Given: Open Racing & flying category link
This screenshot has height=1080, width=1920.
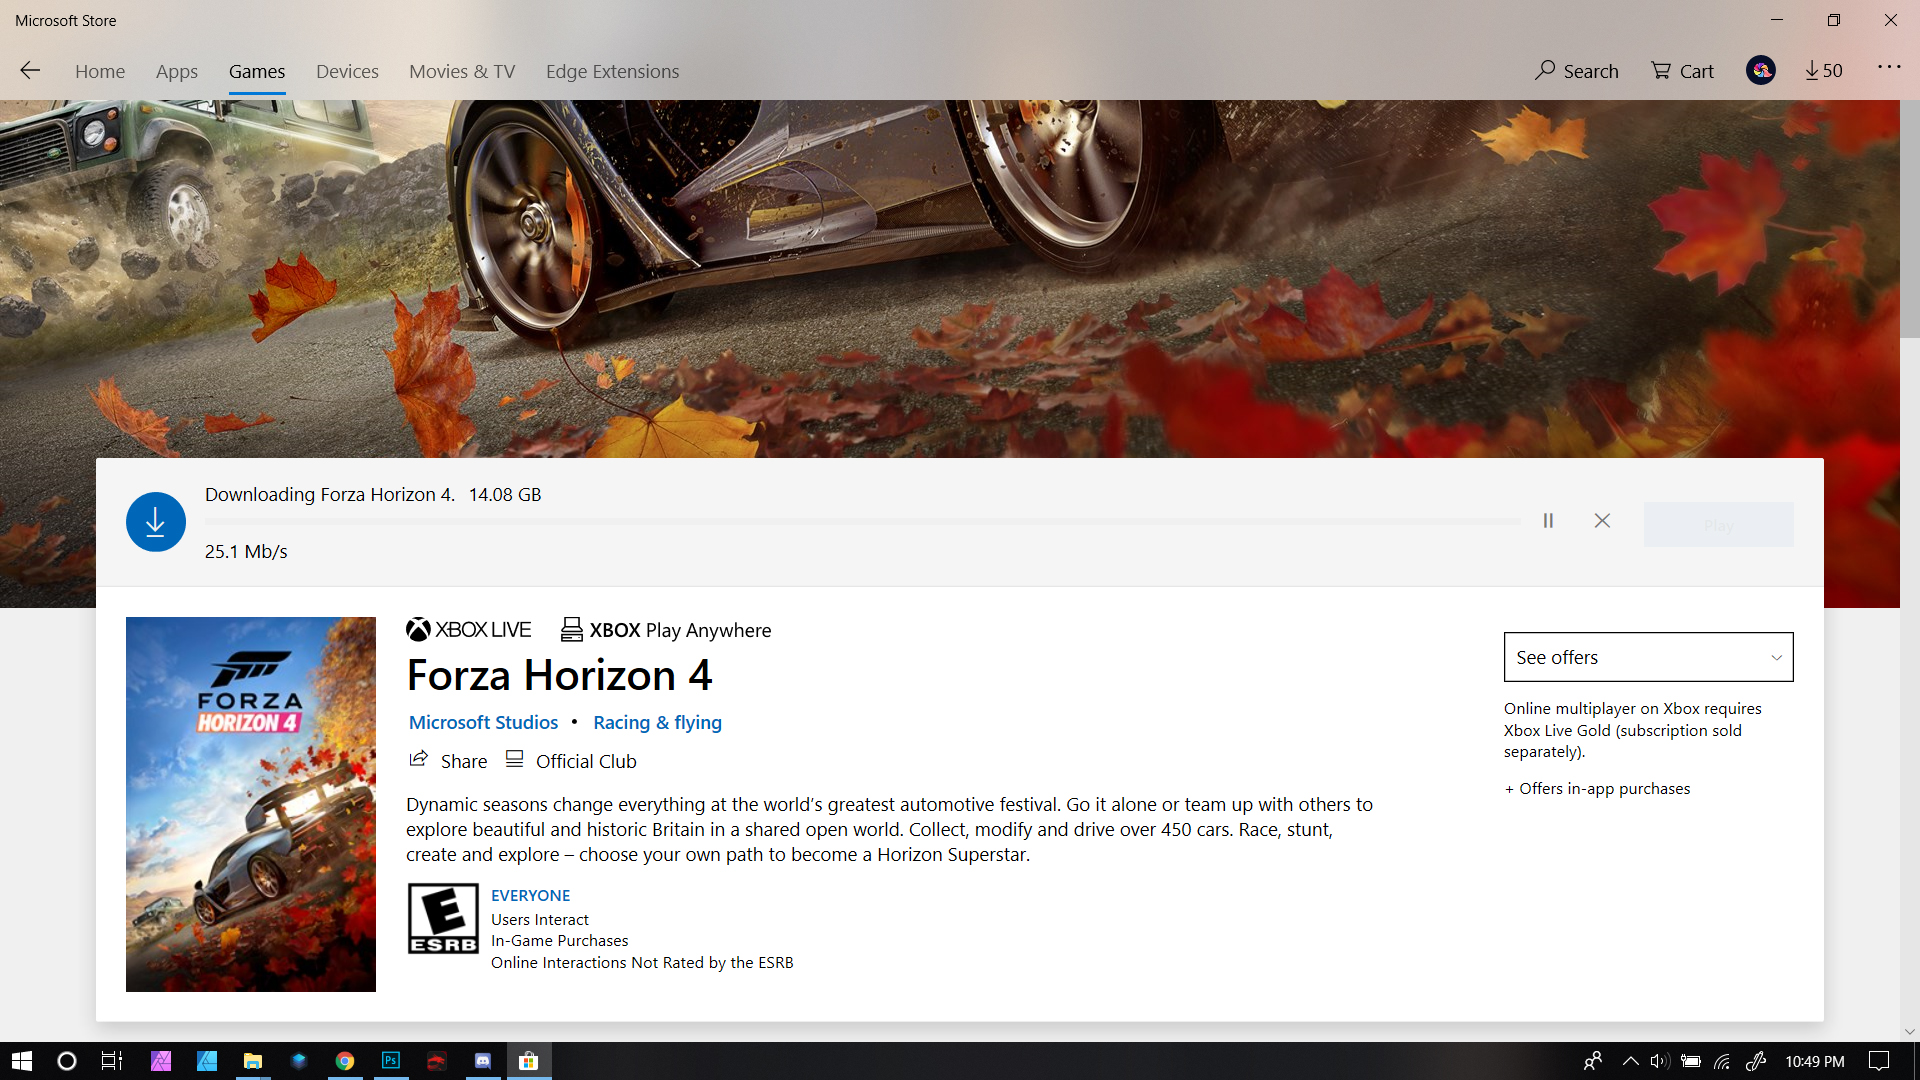Looking at the screenshot, I should click(x=657, y=722).
